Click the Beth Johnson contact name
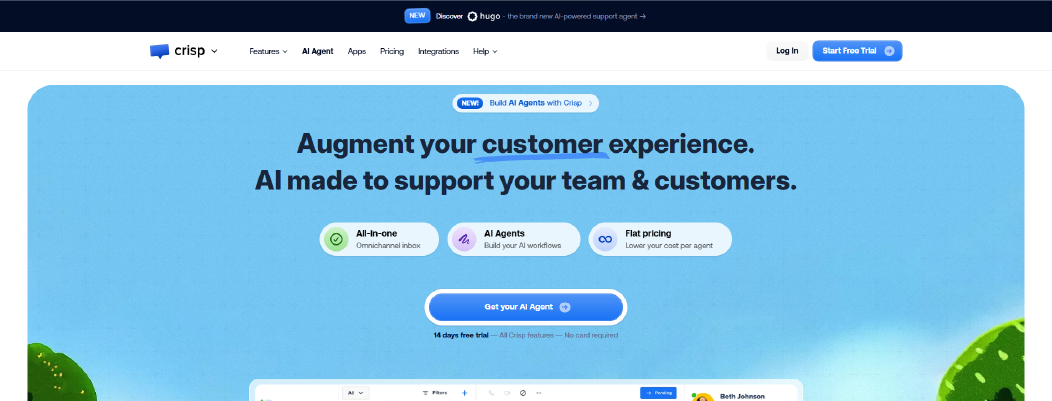1052x401 pixels. pos(742,396)
